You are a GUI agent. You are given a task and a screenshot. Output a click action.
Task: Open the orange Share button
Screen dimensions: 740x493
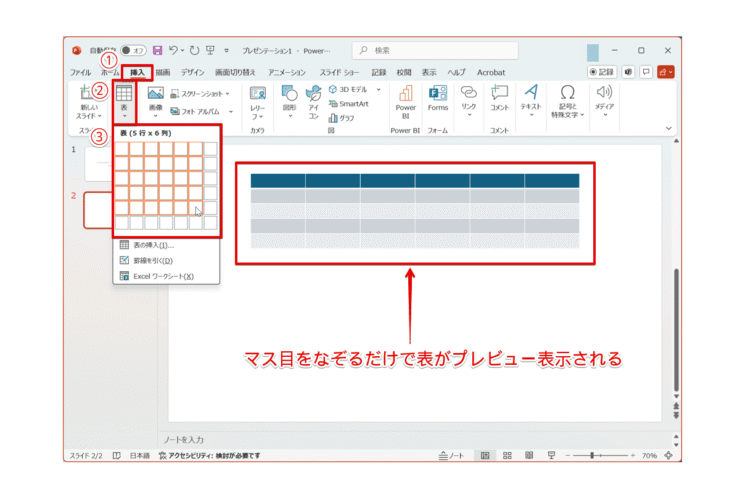pos(665,72)
